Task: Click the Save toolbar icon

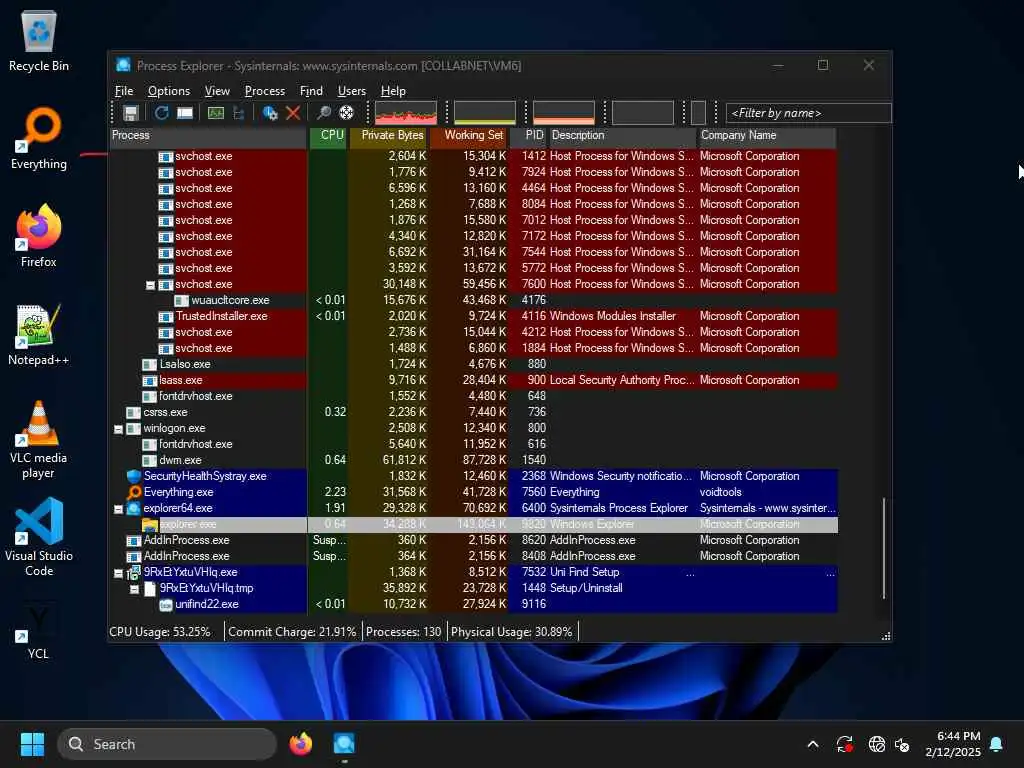Action: click(x=131, y=113)
